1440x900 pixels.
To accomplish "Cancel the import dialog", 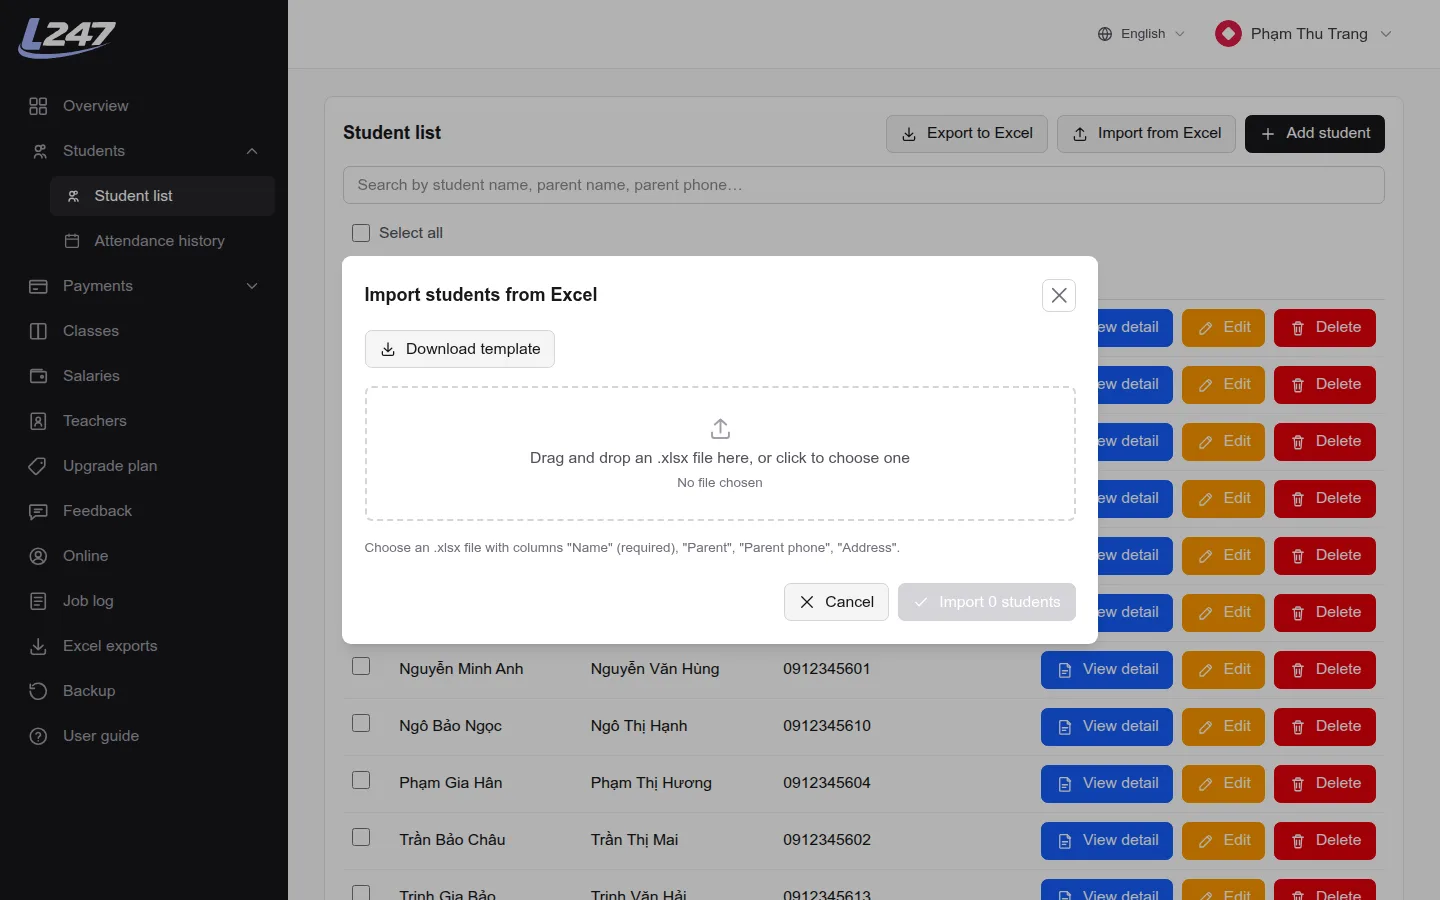I will tap(836, 602).
